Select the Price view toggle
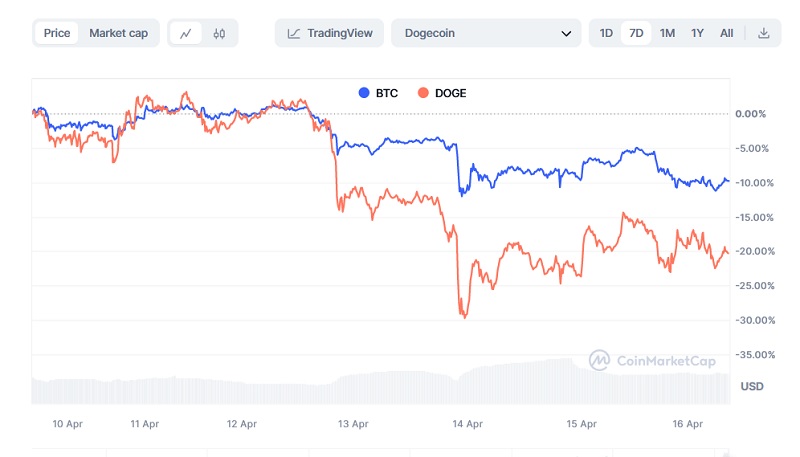 coord(57,33)
